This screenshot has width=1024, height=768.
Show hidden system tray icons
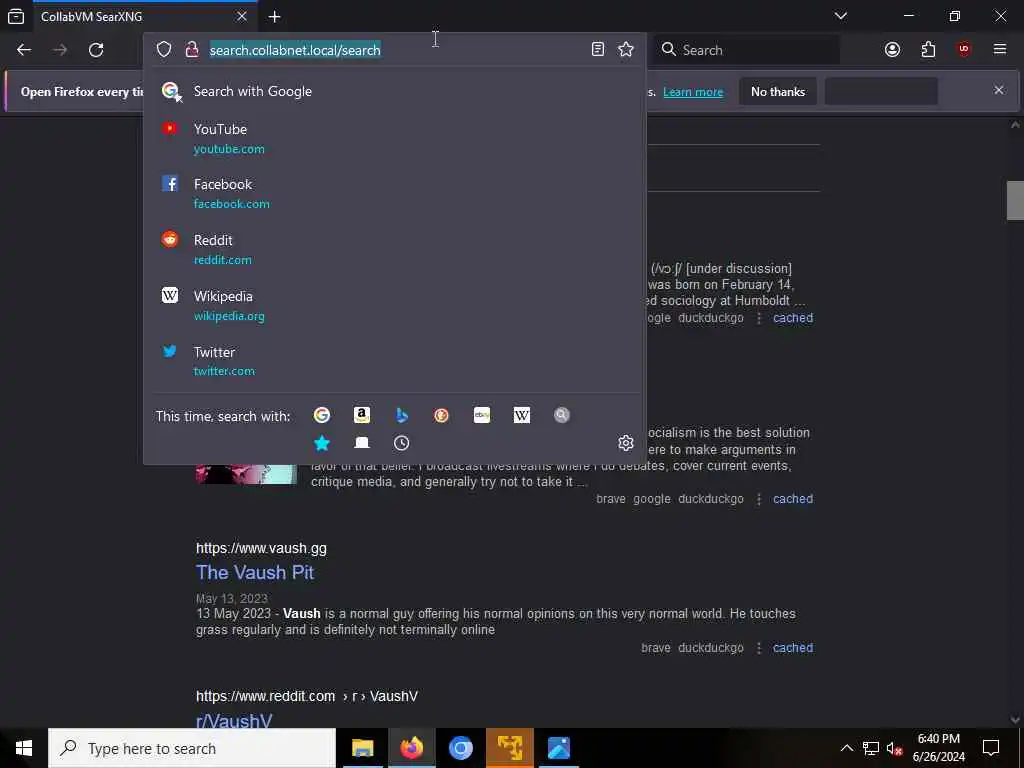point(846,748)
